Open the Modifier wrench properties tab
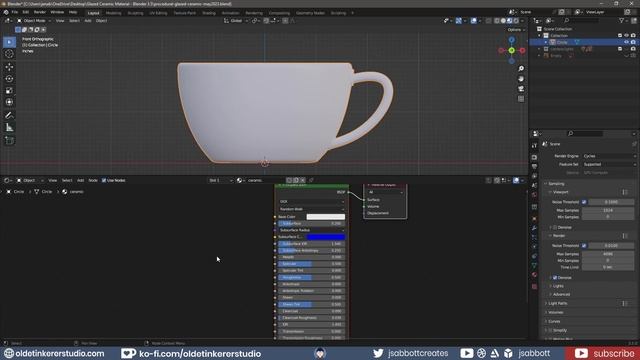The image size is (640, 360). pyautogui.click(x=534, y=228)
